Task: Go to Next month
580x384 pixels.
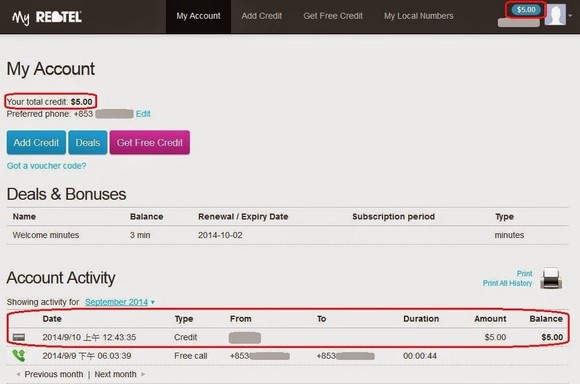Action: [x=115, y=374]
